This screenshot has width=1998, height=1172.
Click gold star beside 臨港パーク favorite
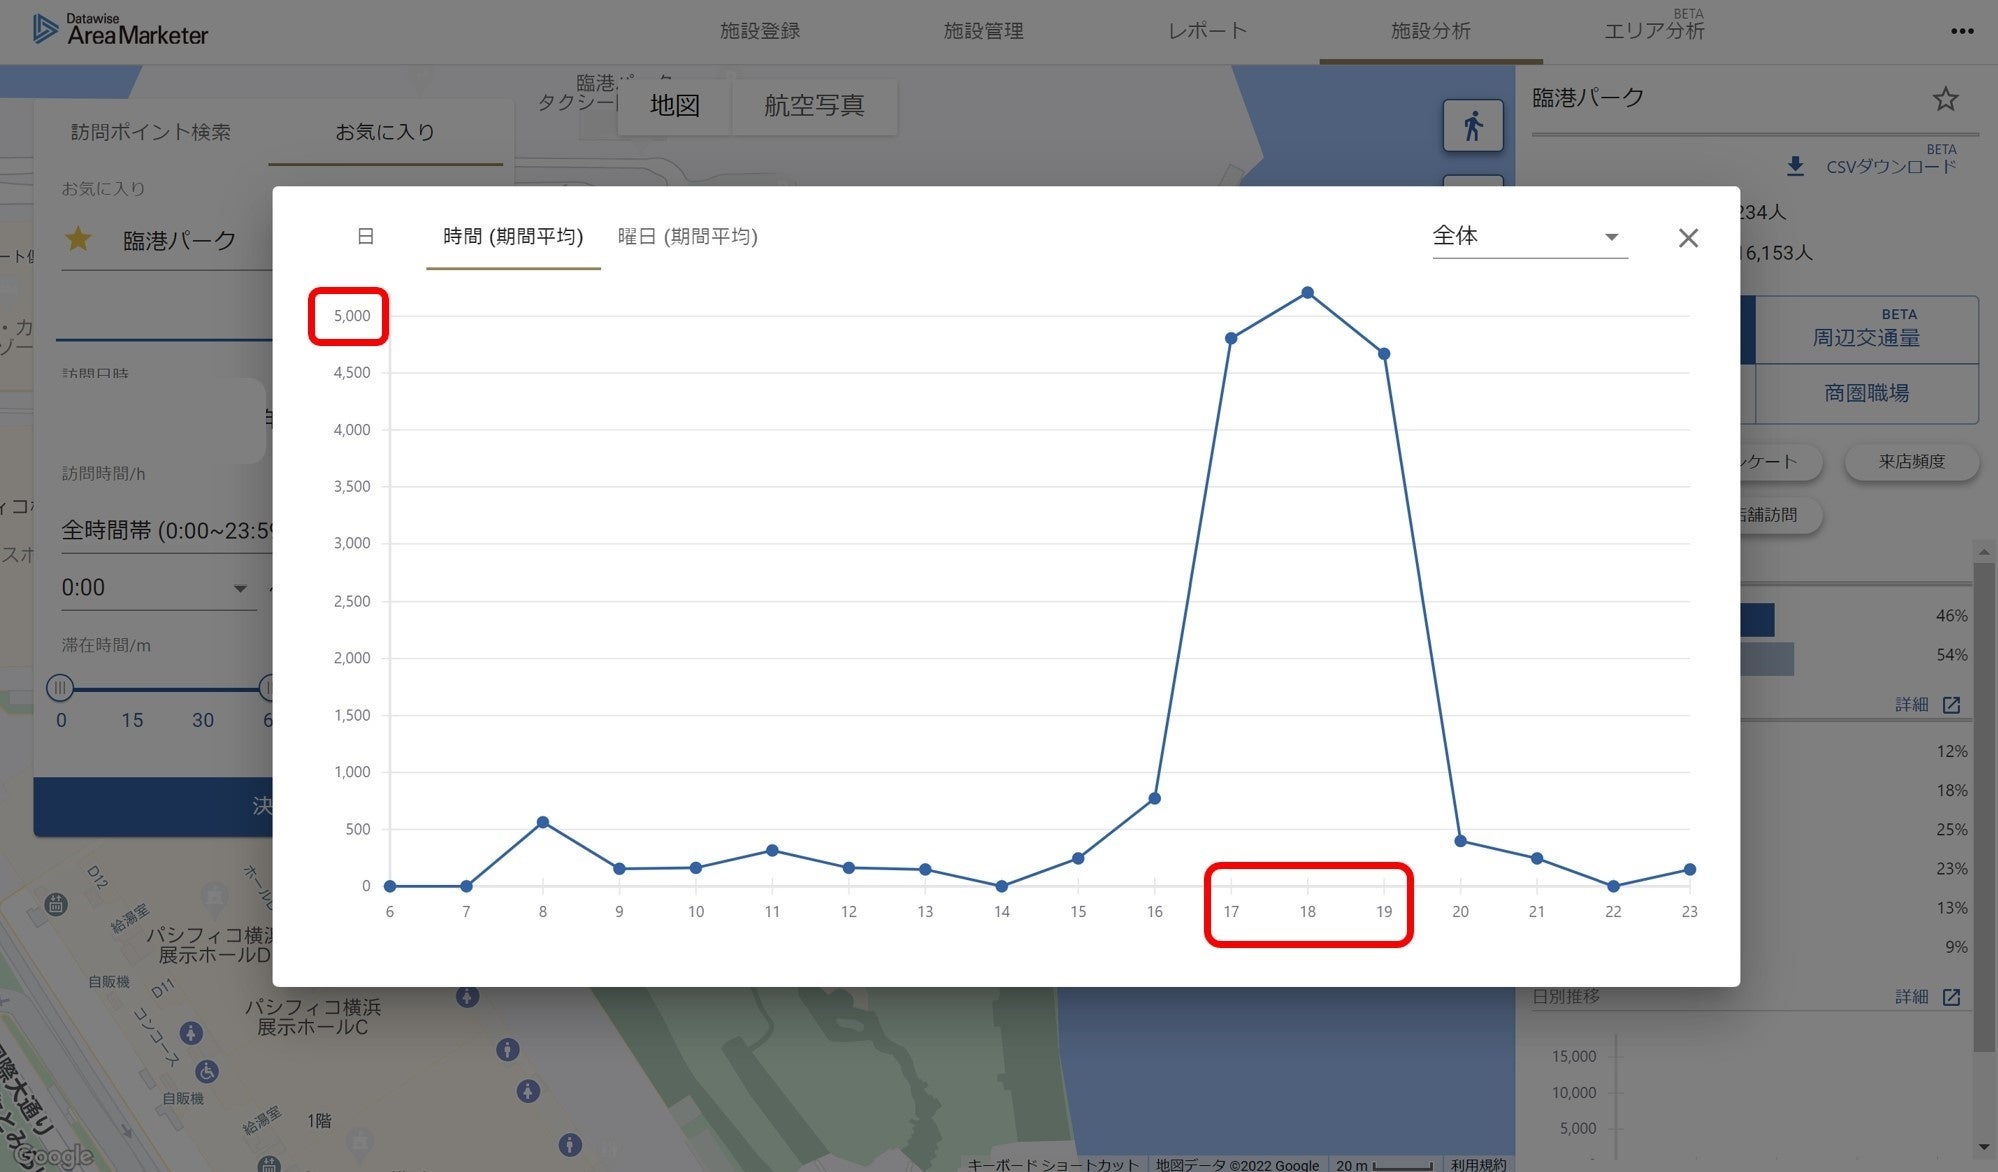[78, 239]
